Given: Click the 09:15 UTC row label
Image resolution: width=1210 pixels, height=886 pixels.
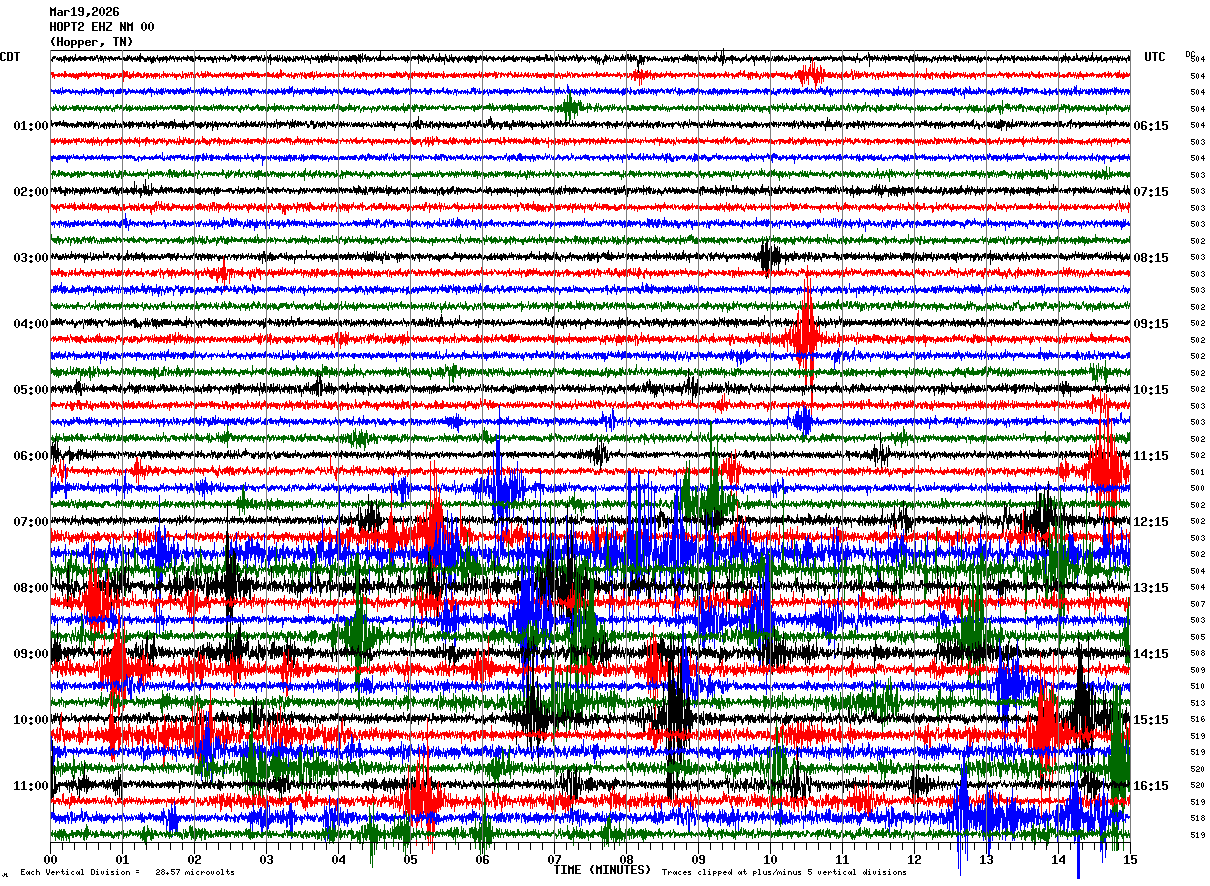Looking at the screenshot, I should click(1150, 324).
